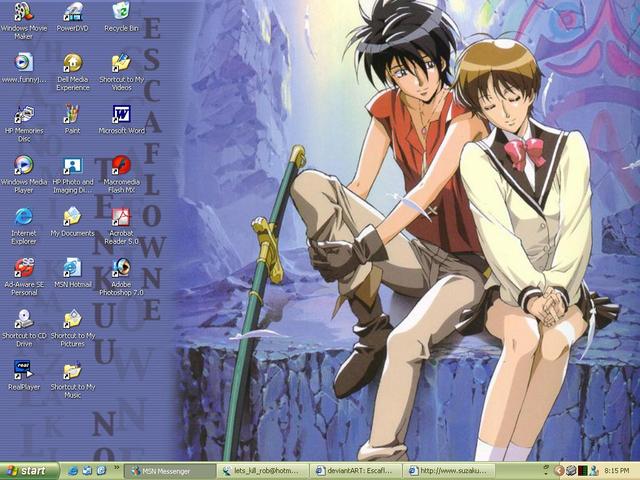Launch Internet Explorer from Quick Launch
This screenshot has height=480, width=640.
[x=73, y=471]
